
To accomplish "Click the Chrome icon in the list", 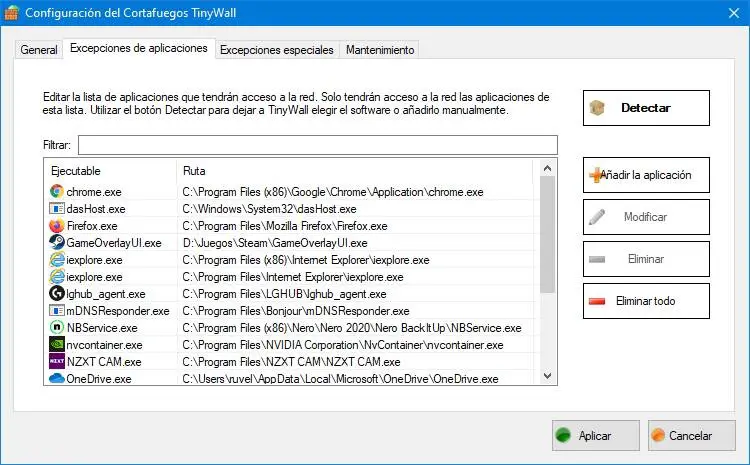I will point(56,192).
